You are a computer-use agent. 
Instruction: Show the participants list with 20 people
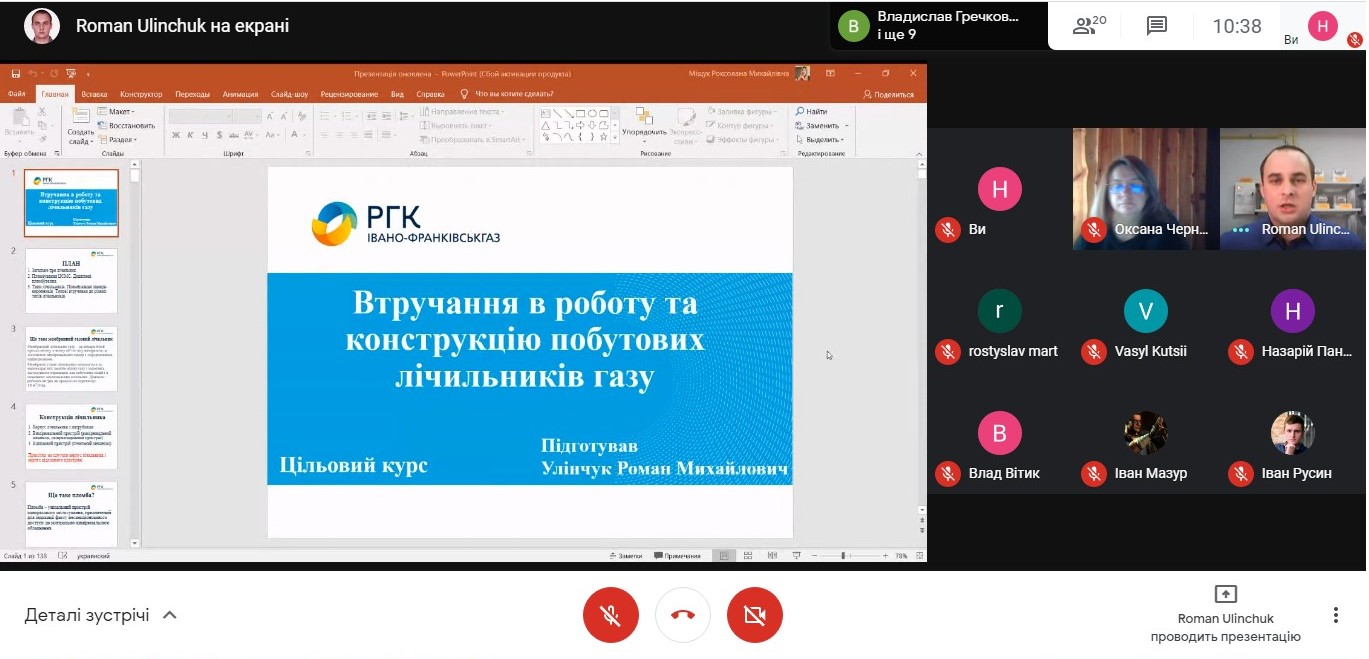(1086, 27)
